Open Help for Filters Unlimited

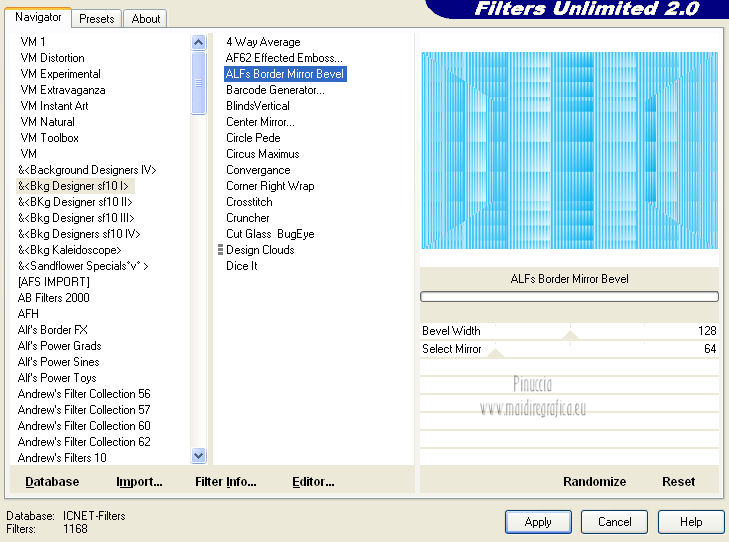(x=691, y=522)
